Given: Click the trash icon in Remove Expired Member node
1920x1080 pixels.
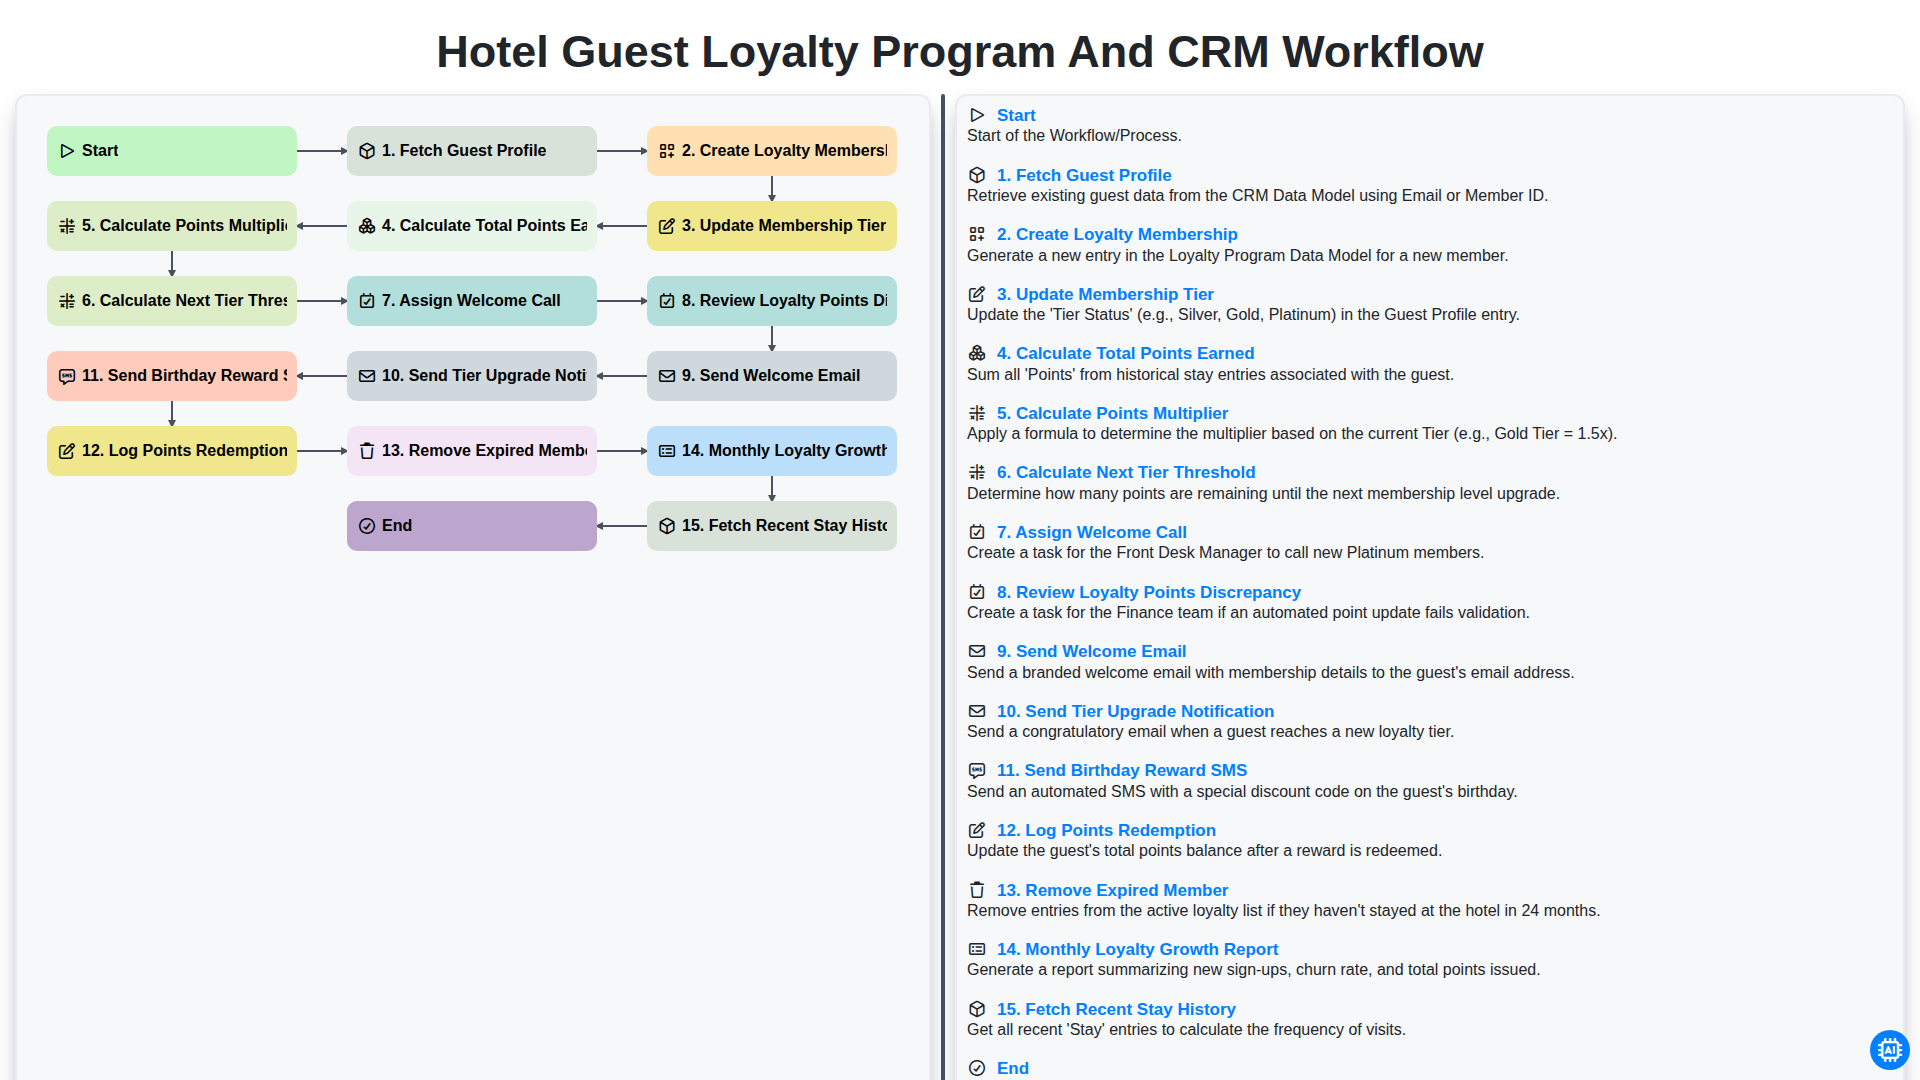Looking at the screenshot, I should tap(367, 451).
